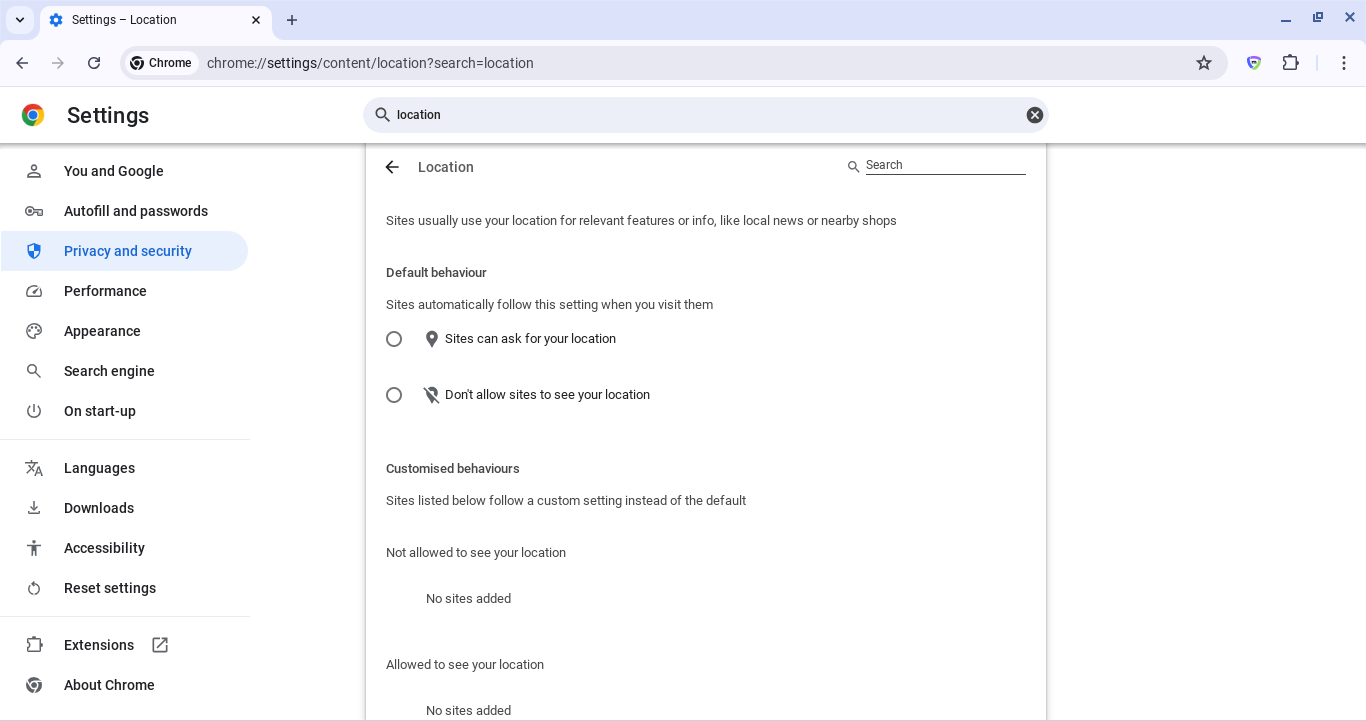Screen dimensions: 1366x721
Task: Open Performance section
Action: [124, 291]
